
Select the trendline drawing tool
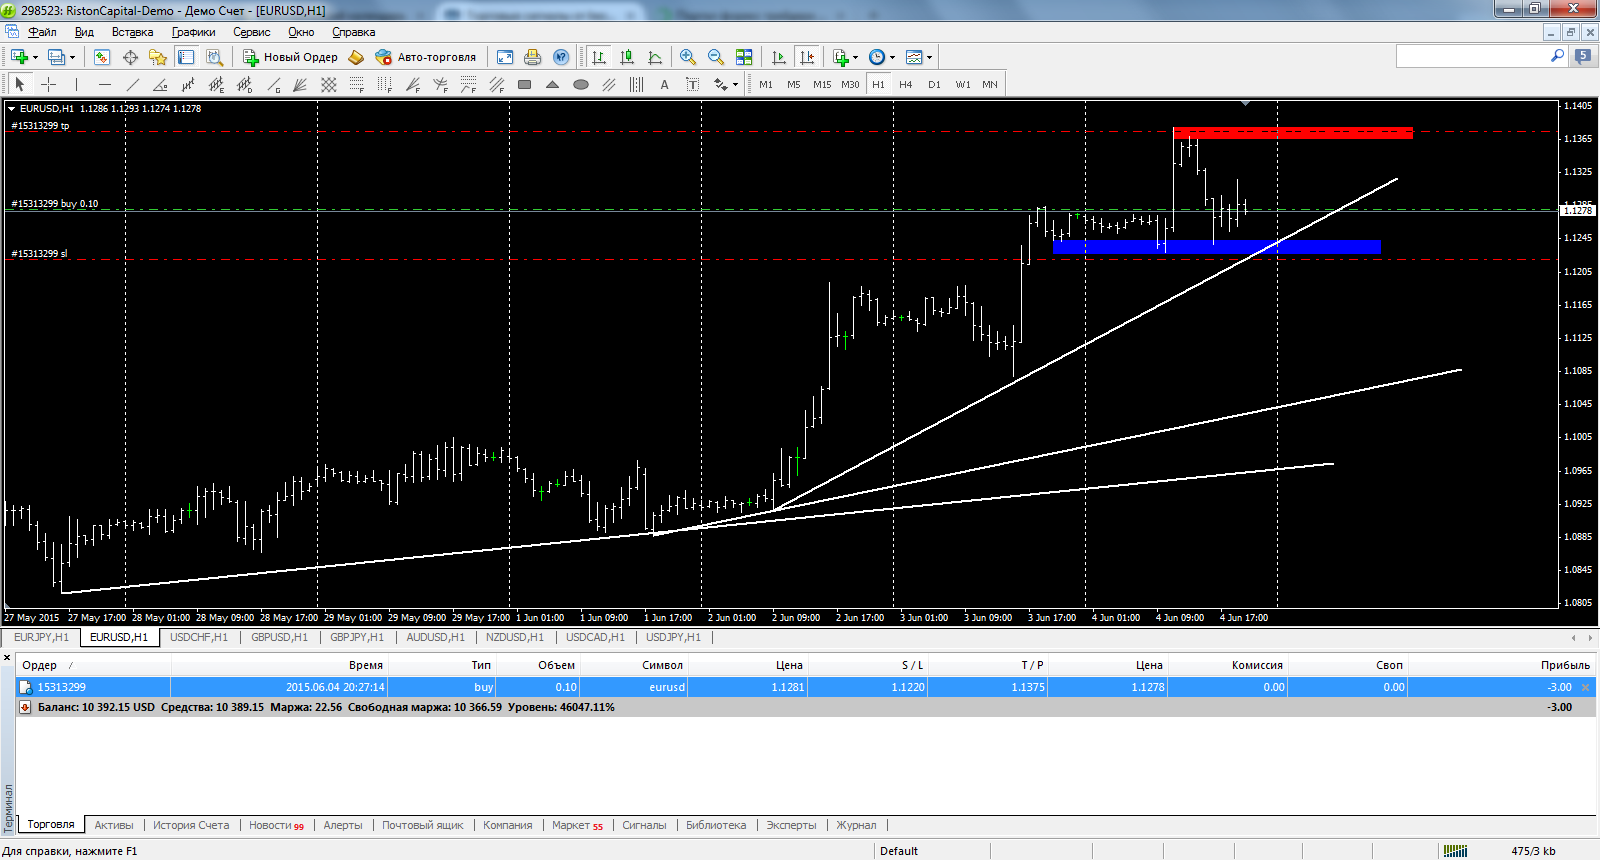point(132,84)
